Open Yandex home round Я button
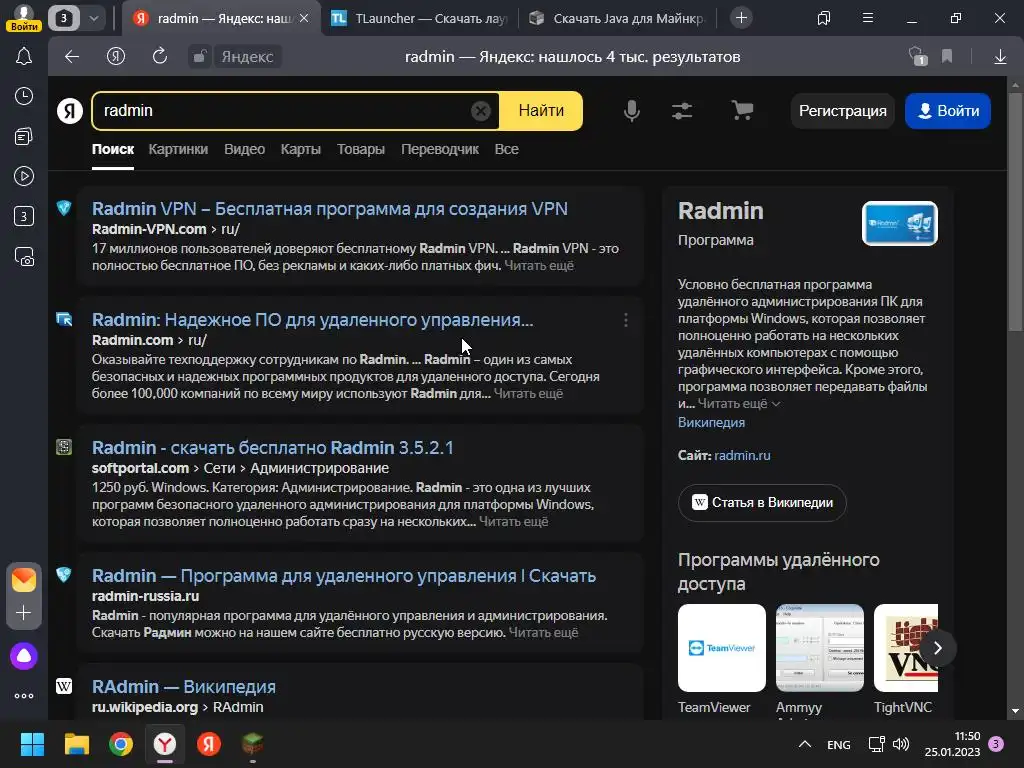This screenshot has height=768, width=1024. (x=116, y=57)
